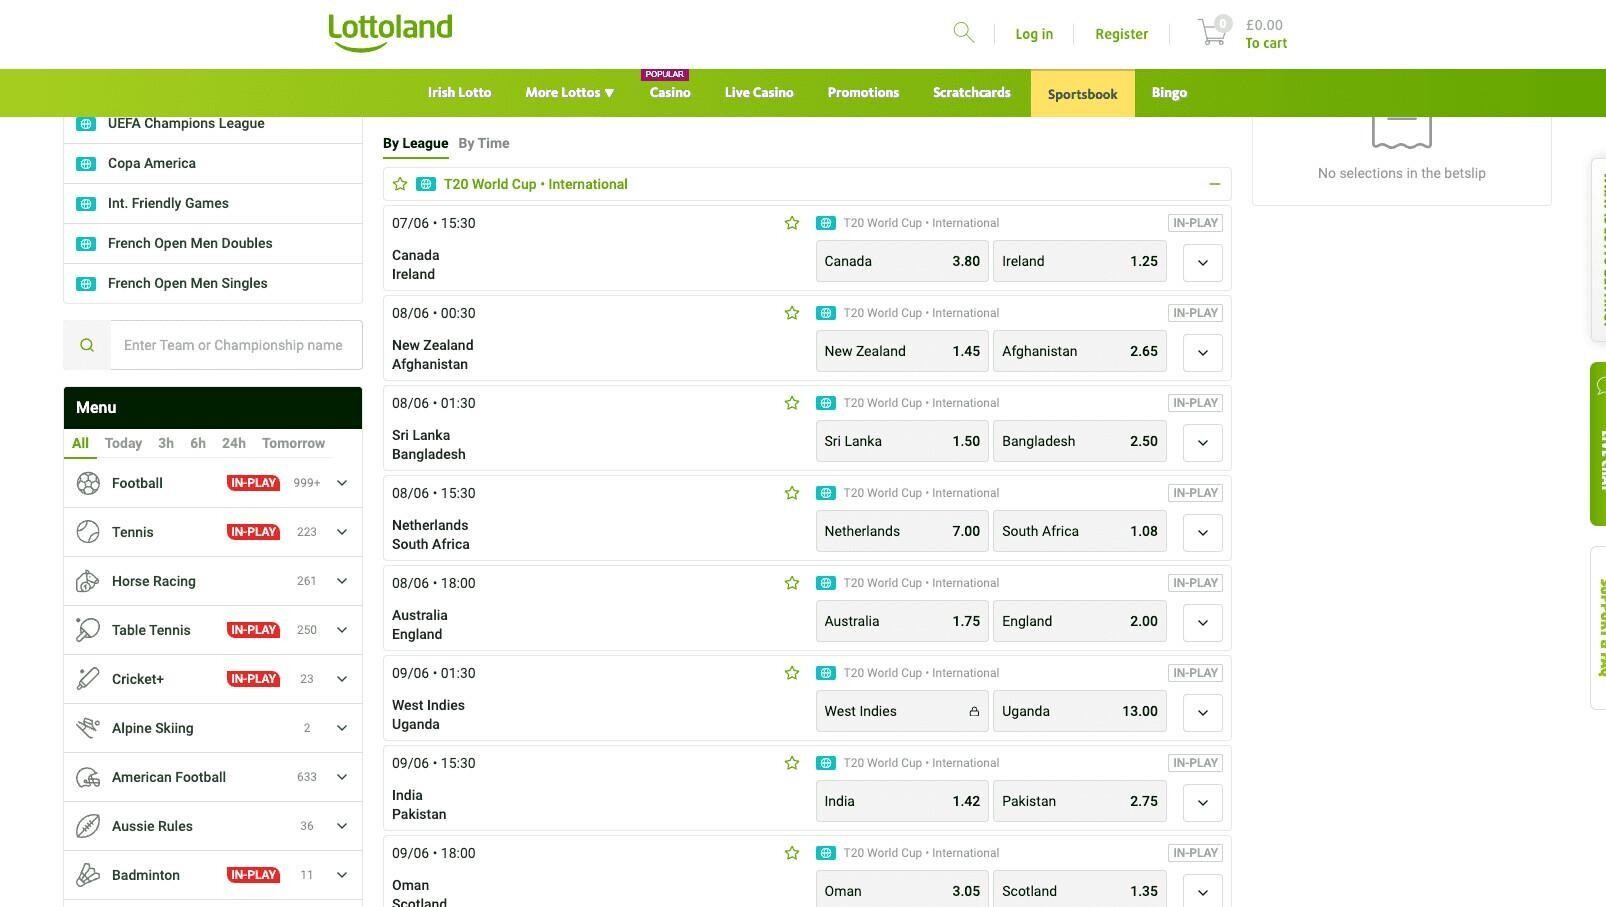
Task: Star the Netherlands vs South Africa match
Action: coord(792,493)
